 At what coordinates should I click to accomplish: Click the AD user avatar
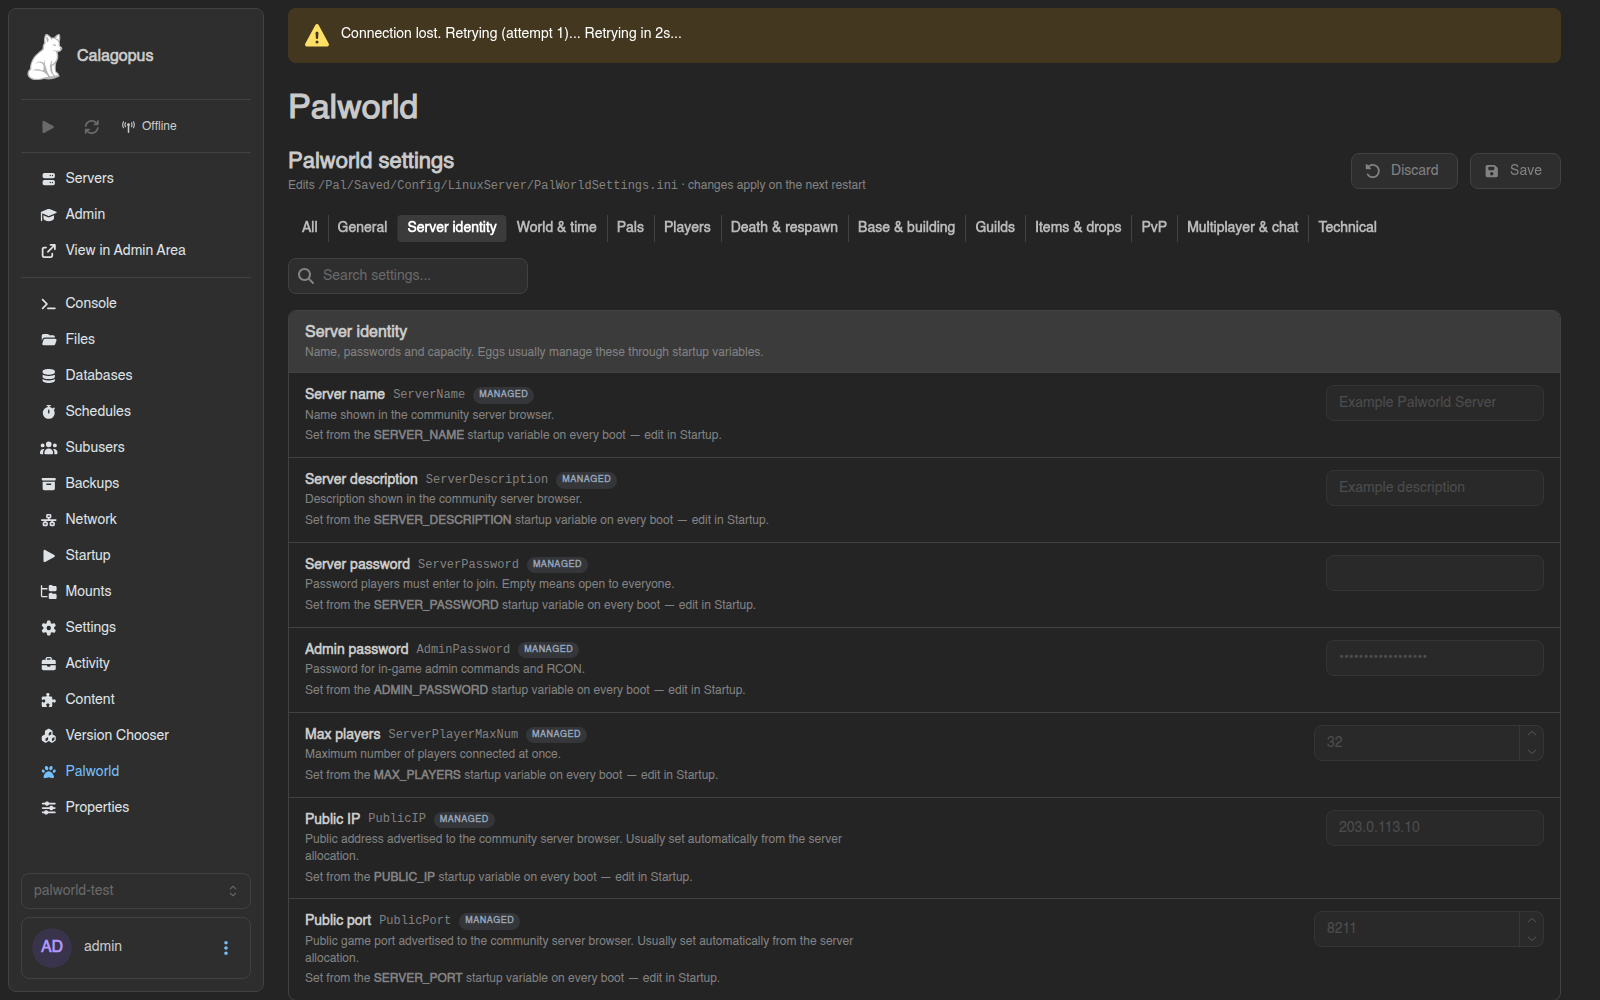click(52, 947)
